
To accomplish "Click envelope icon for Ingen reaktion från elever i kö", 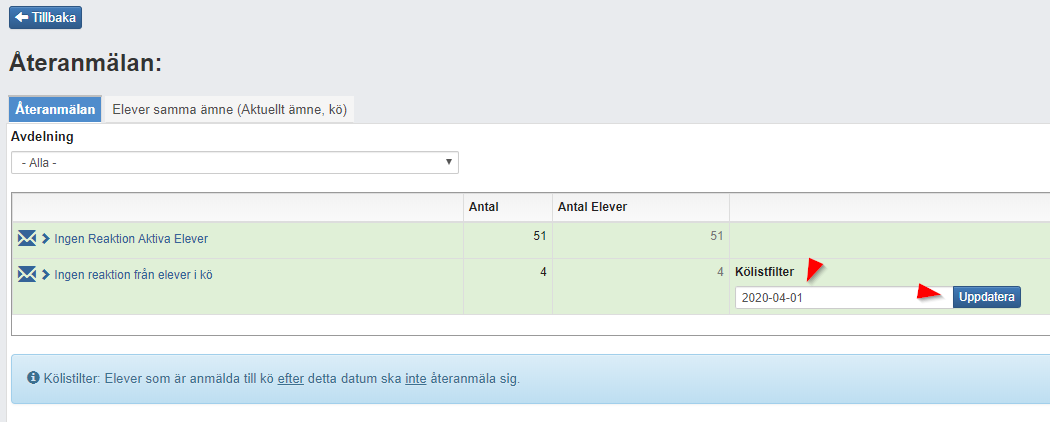I will click(x=27, y=273).
